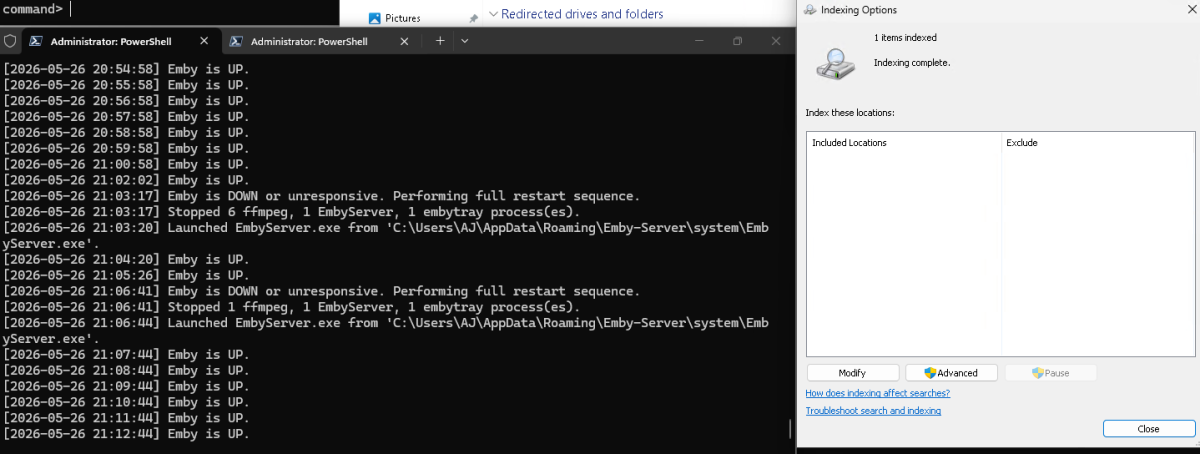
Task: Click 'Indexing complete.' status text
Action: [x=912, y=63]
